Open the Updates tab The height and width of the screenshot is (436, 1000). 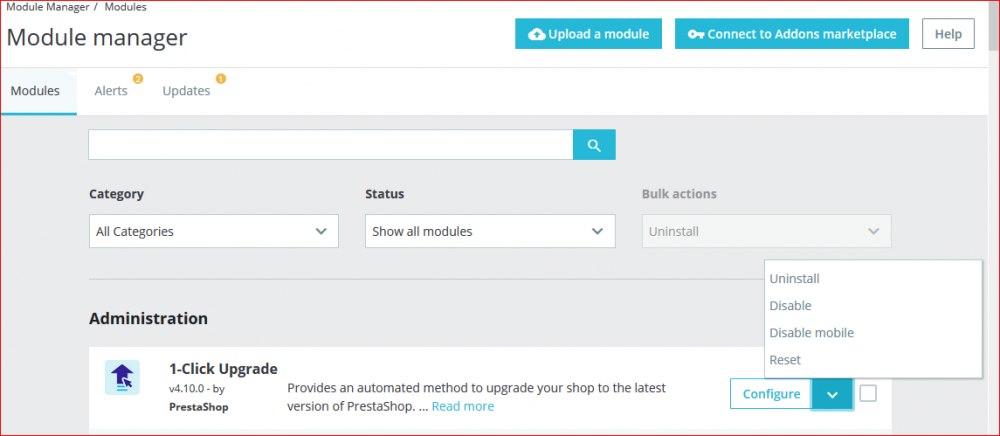coord(186,91)
